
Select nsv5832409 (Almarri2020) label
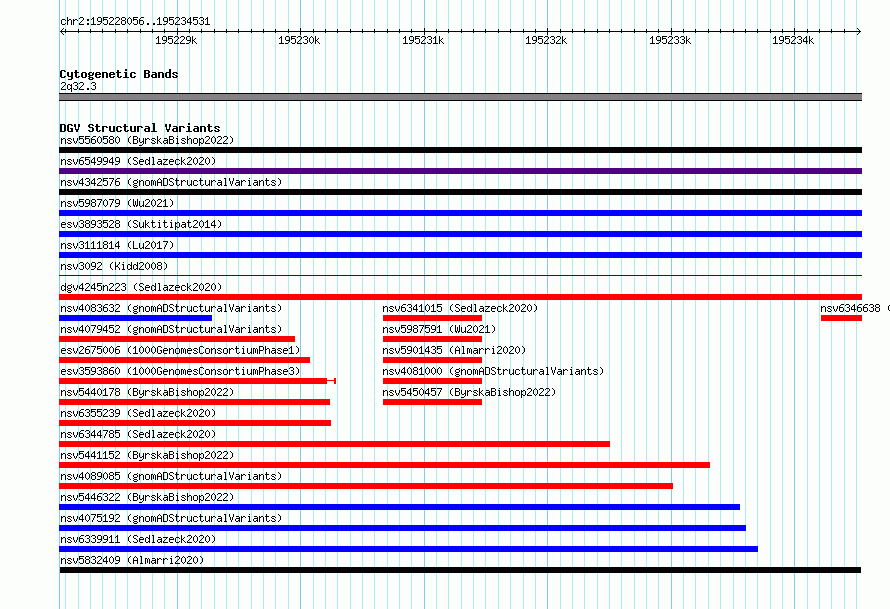pos(132,560)
